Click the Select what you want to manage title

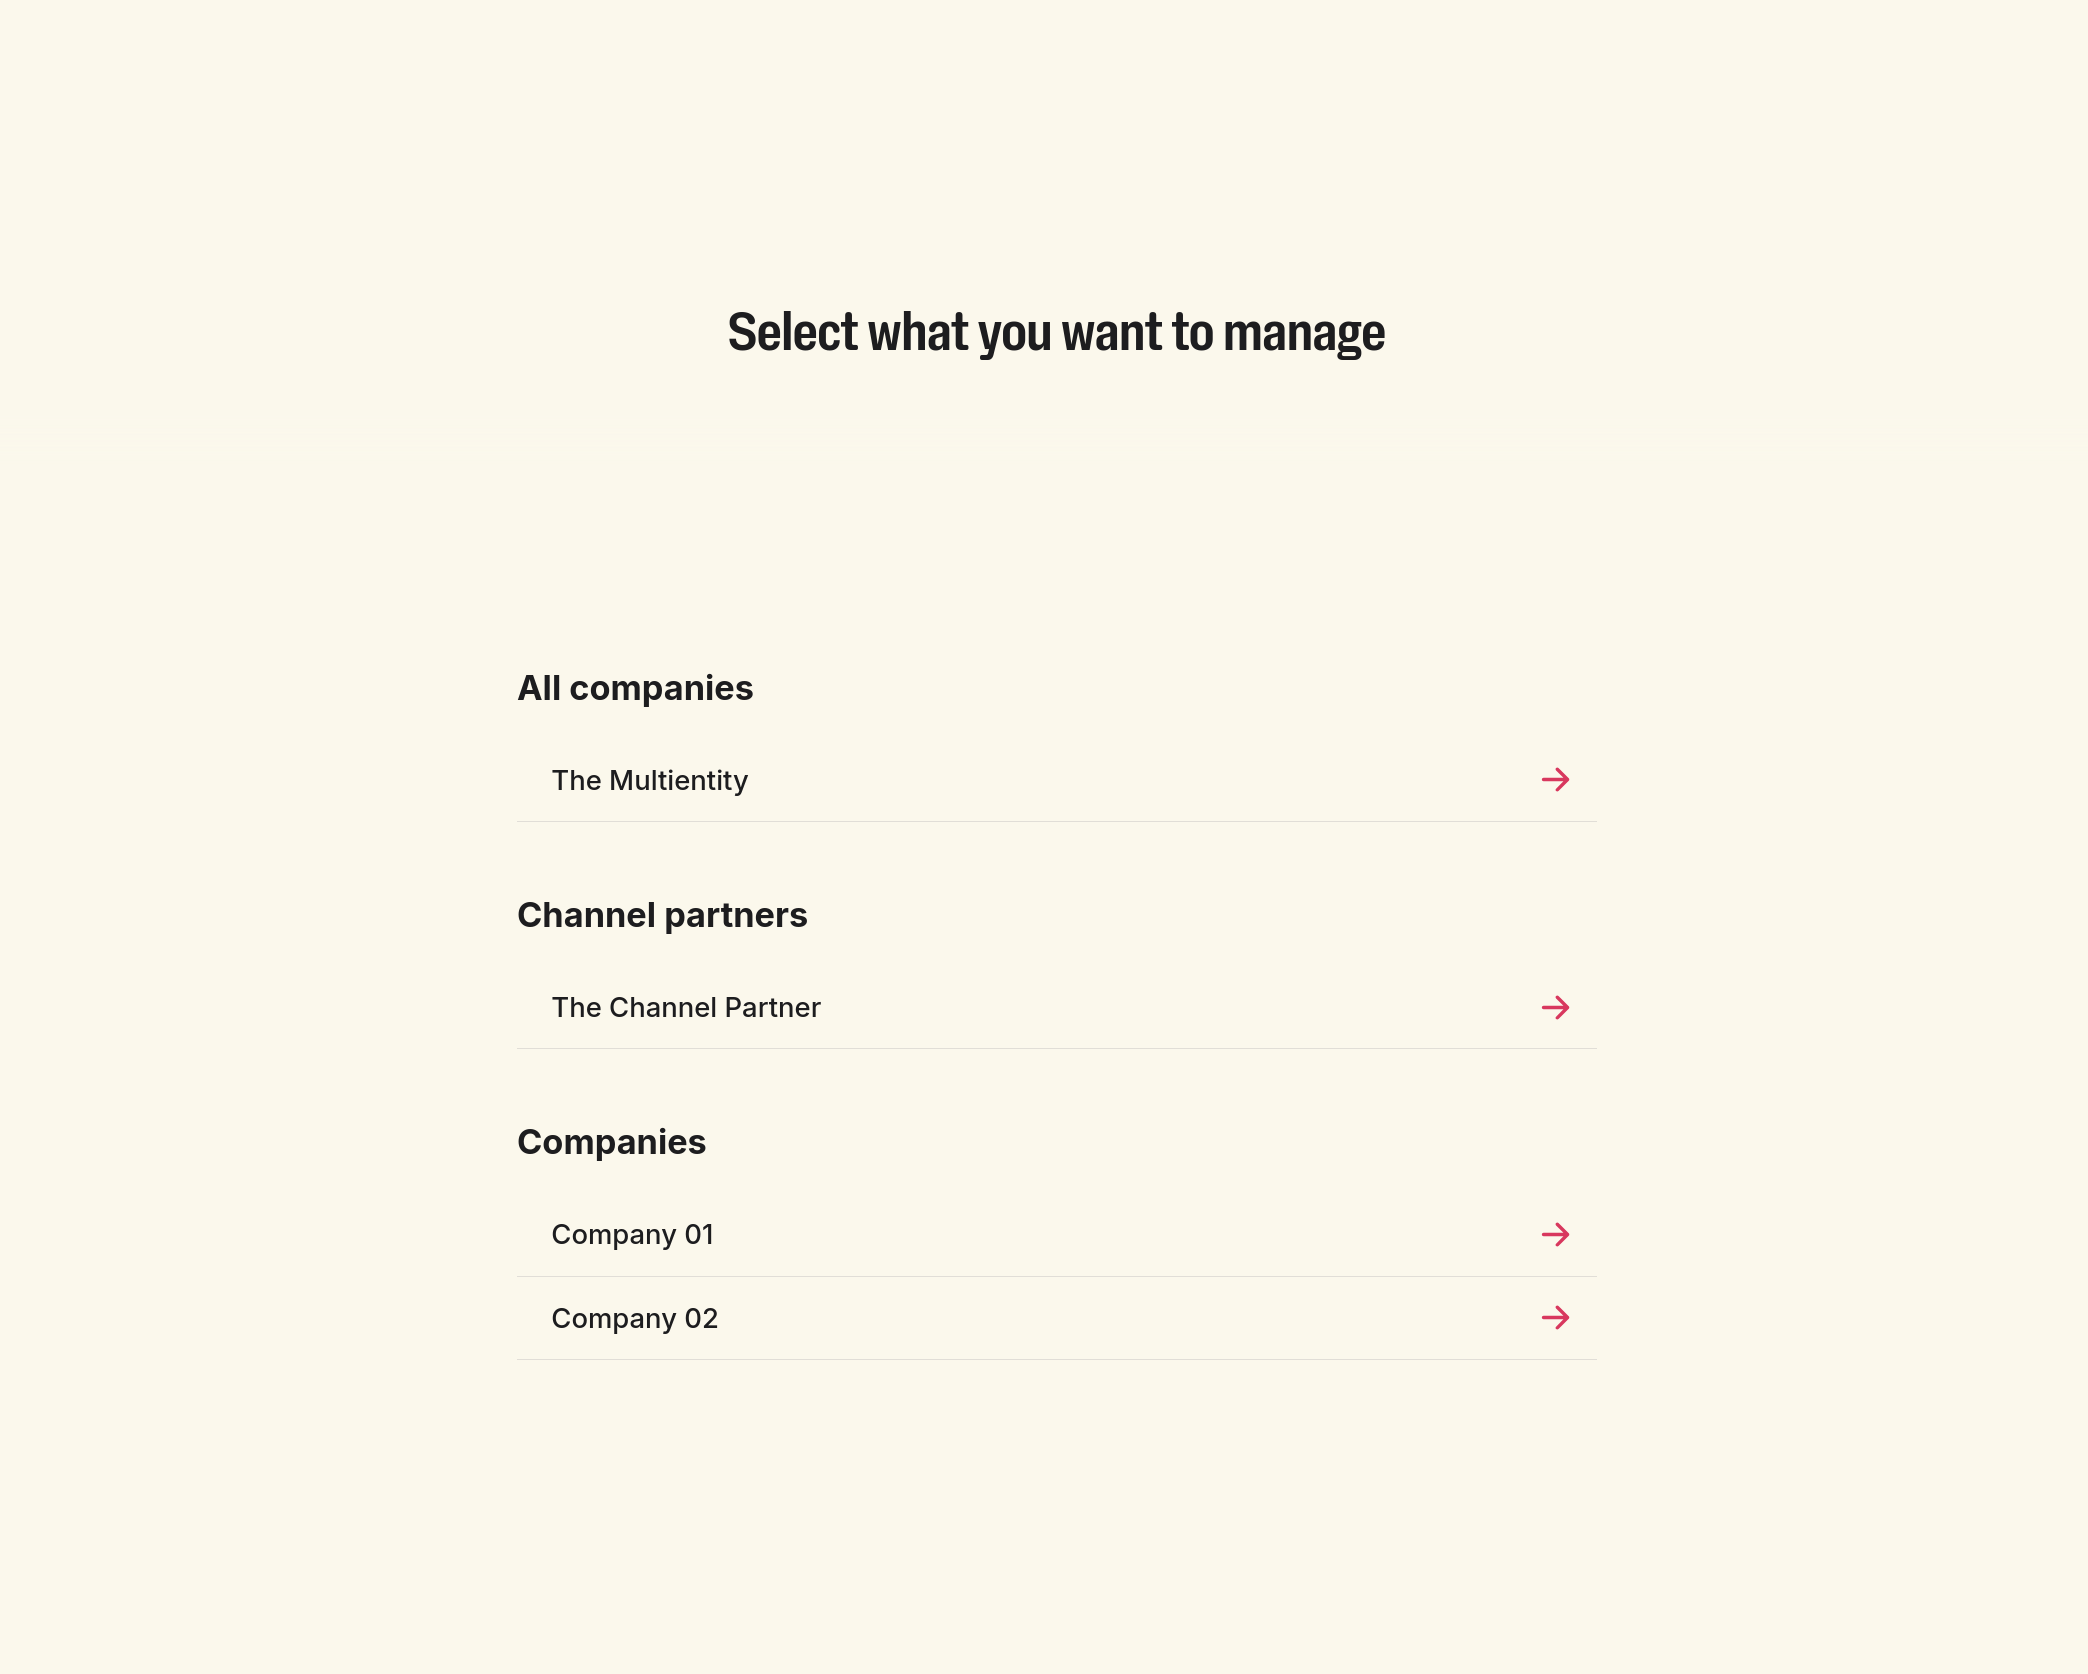point(1056,332)
